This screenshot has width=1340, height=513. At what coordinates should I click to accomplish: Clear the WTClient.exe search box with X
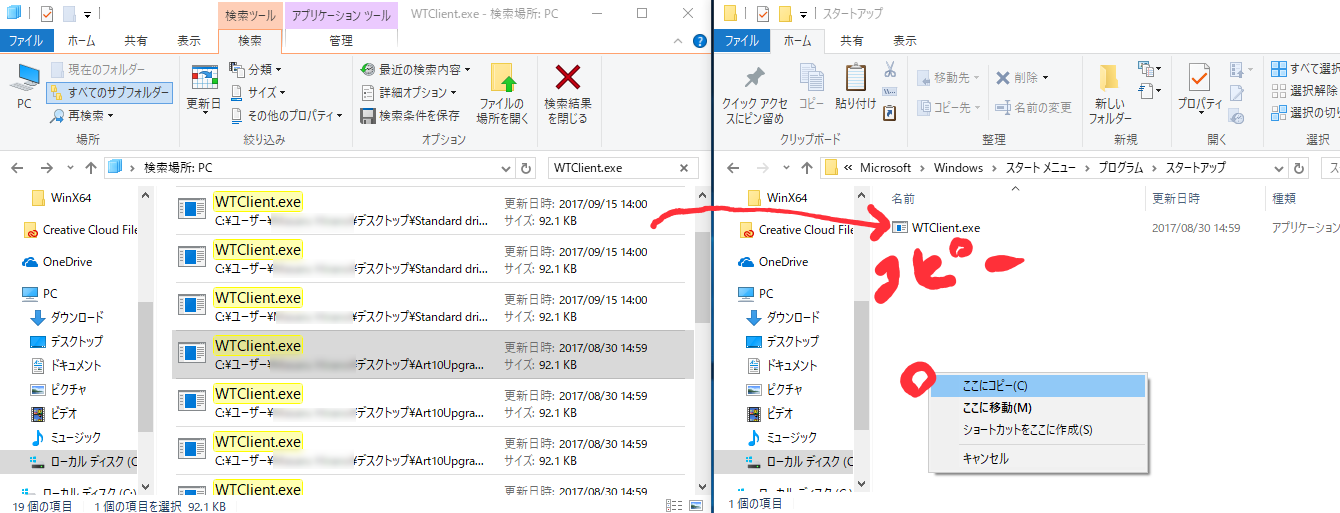[x=684, y=168]
